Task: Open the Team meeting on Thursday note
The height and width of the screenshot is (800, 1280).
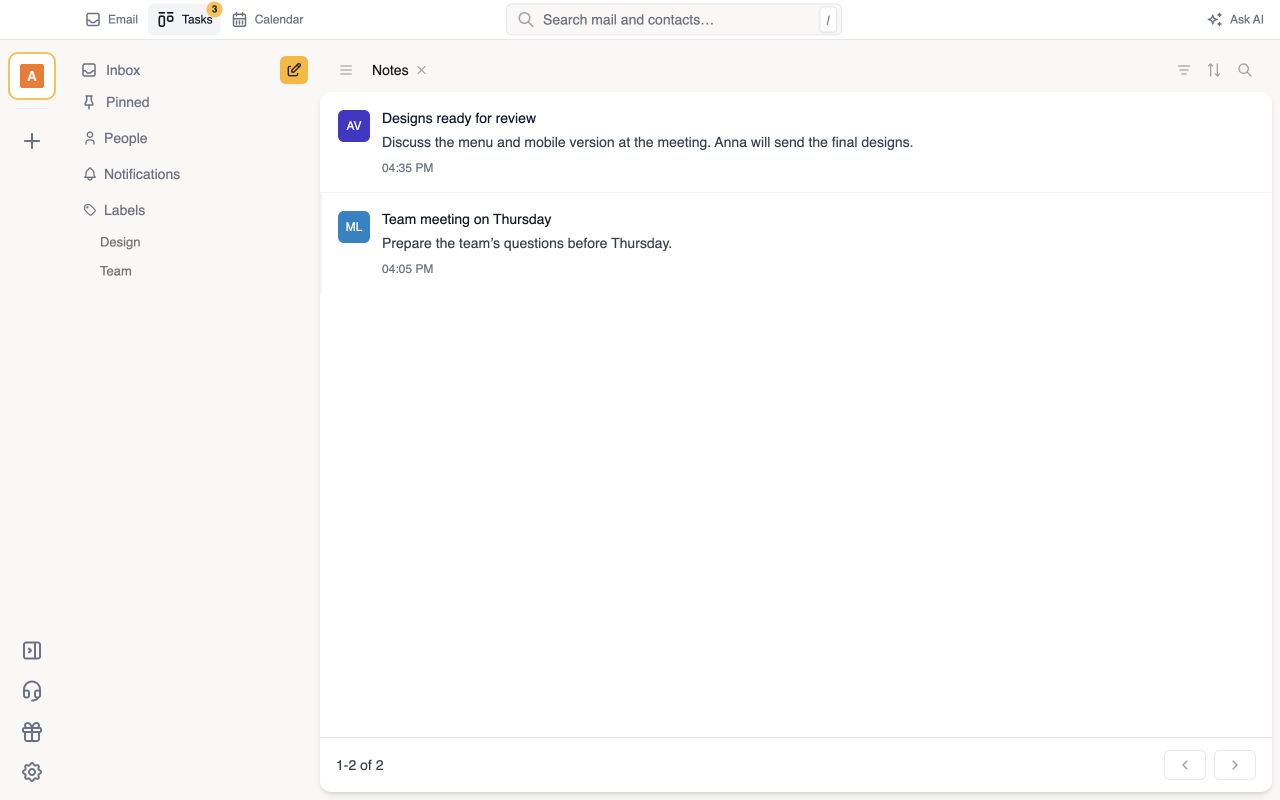Action: pos(796,243)
